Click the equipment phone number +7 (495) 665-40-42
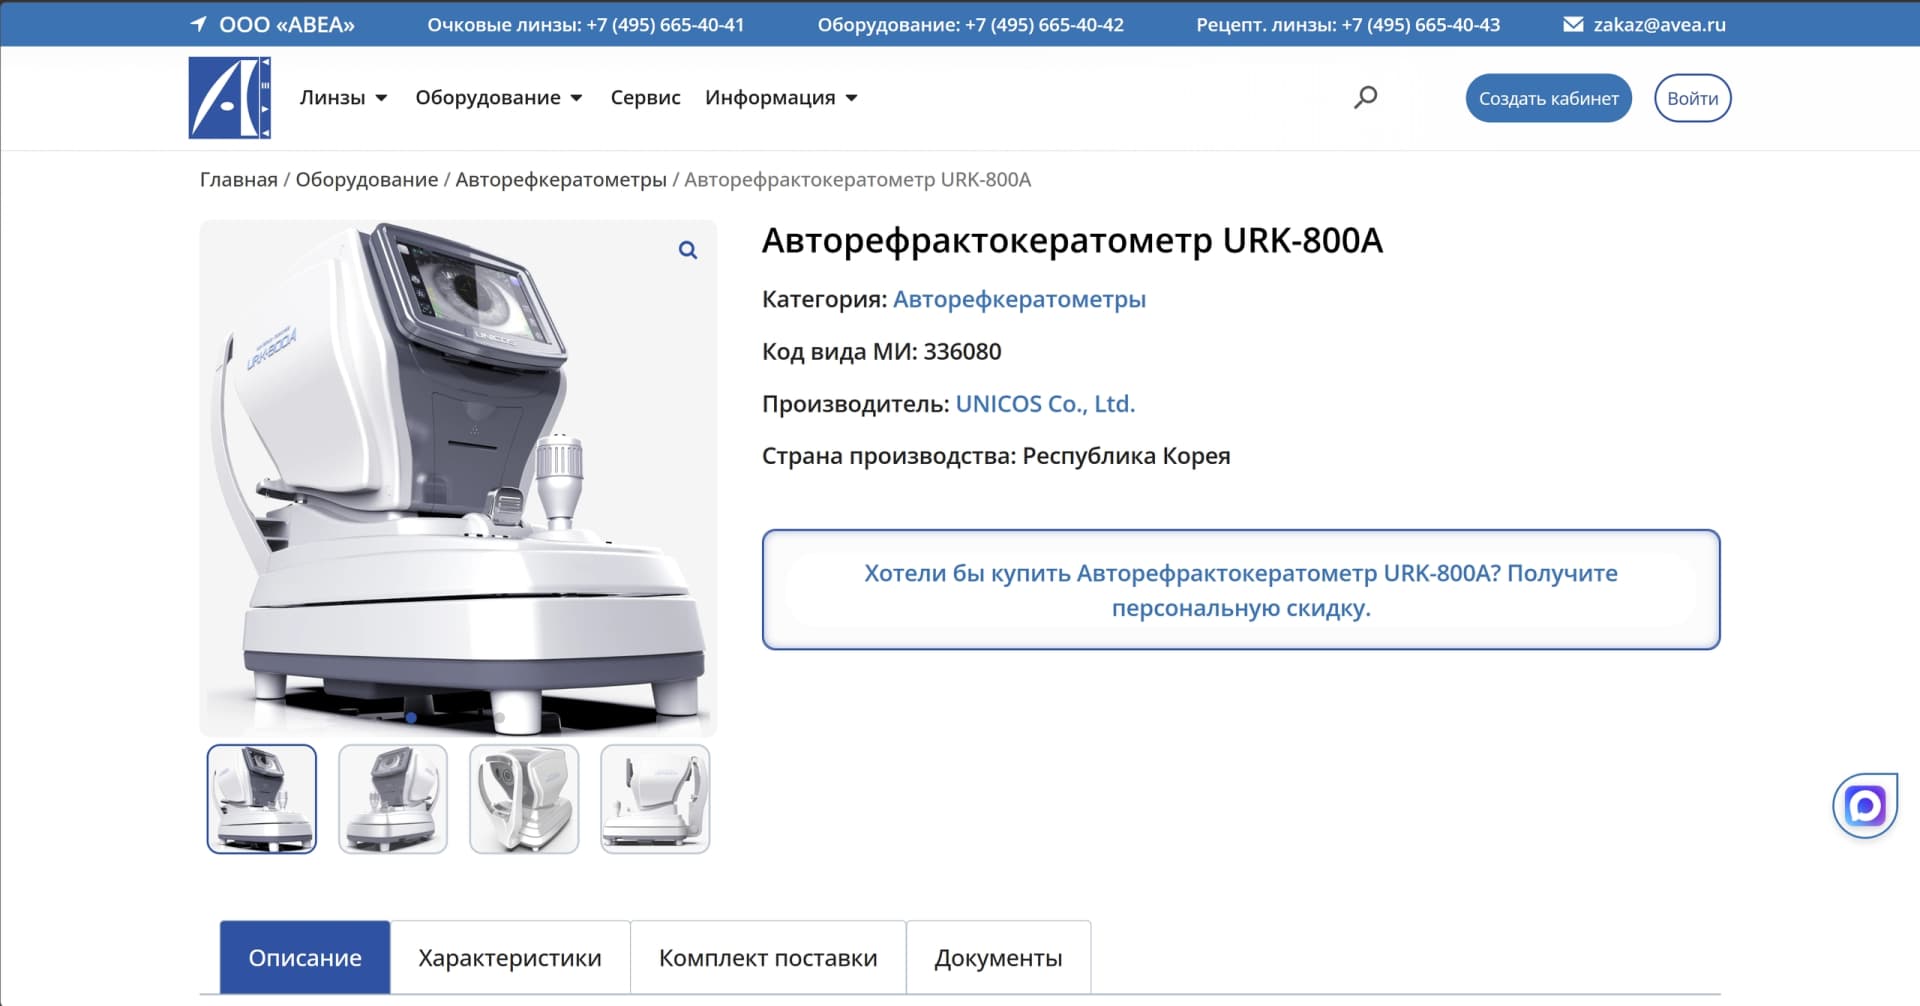The width and height of the screenshot is (1920, 1006). pos(1045,24)
